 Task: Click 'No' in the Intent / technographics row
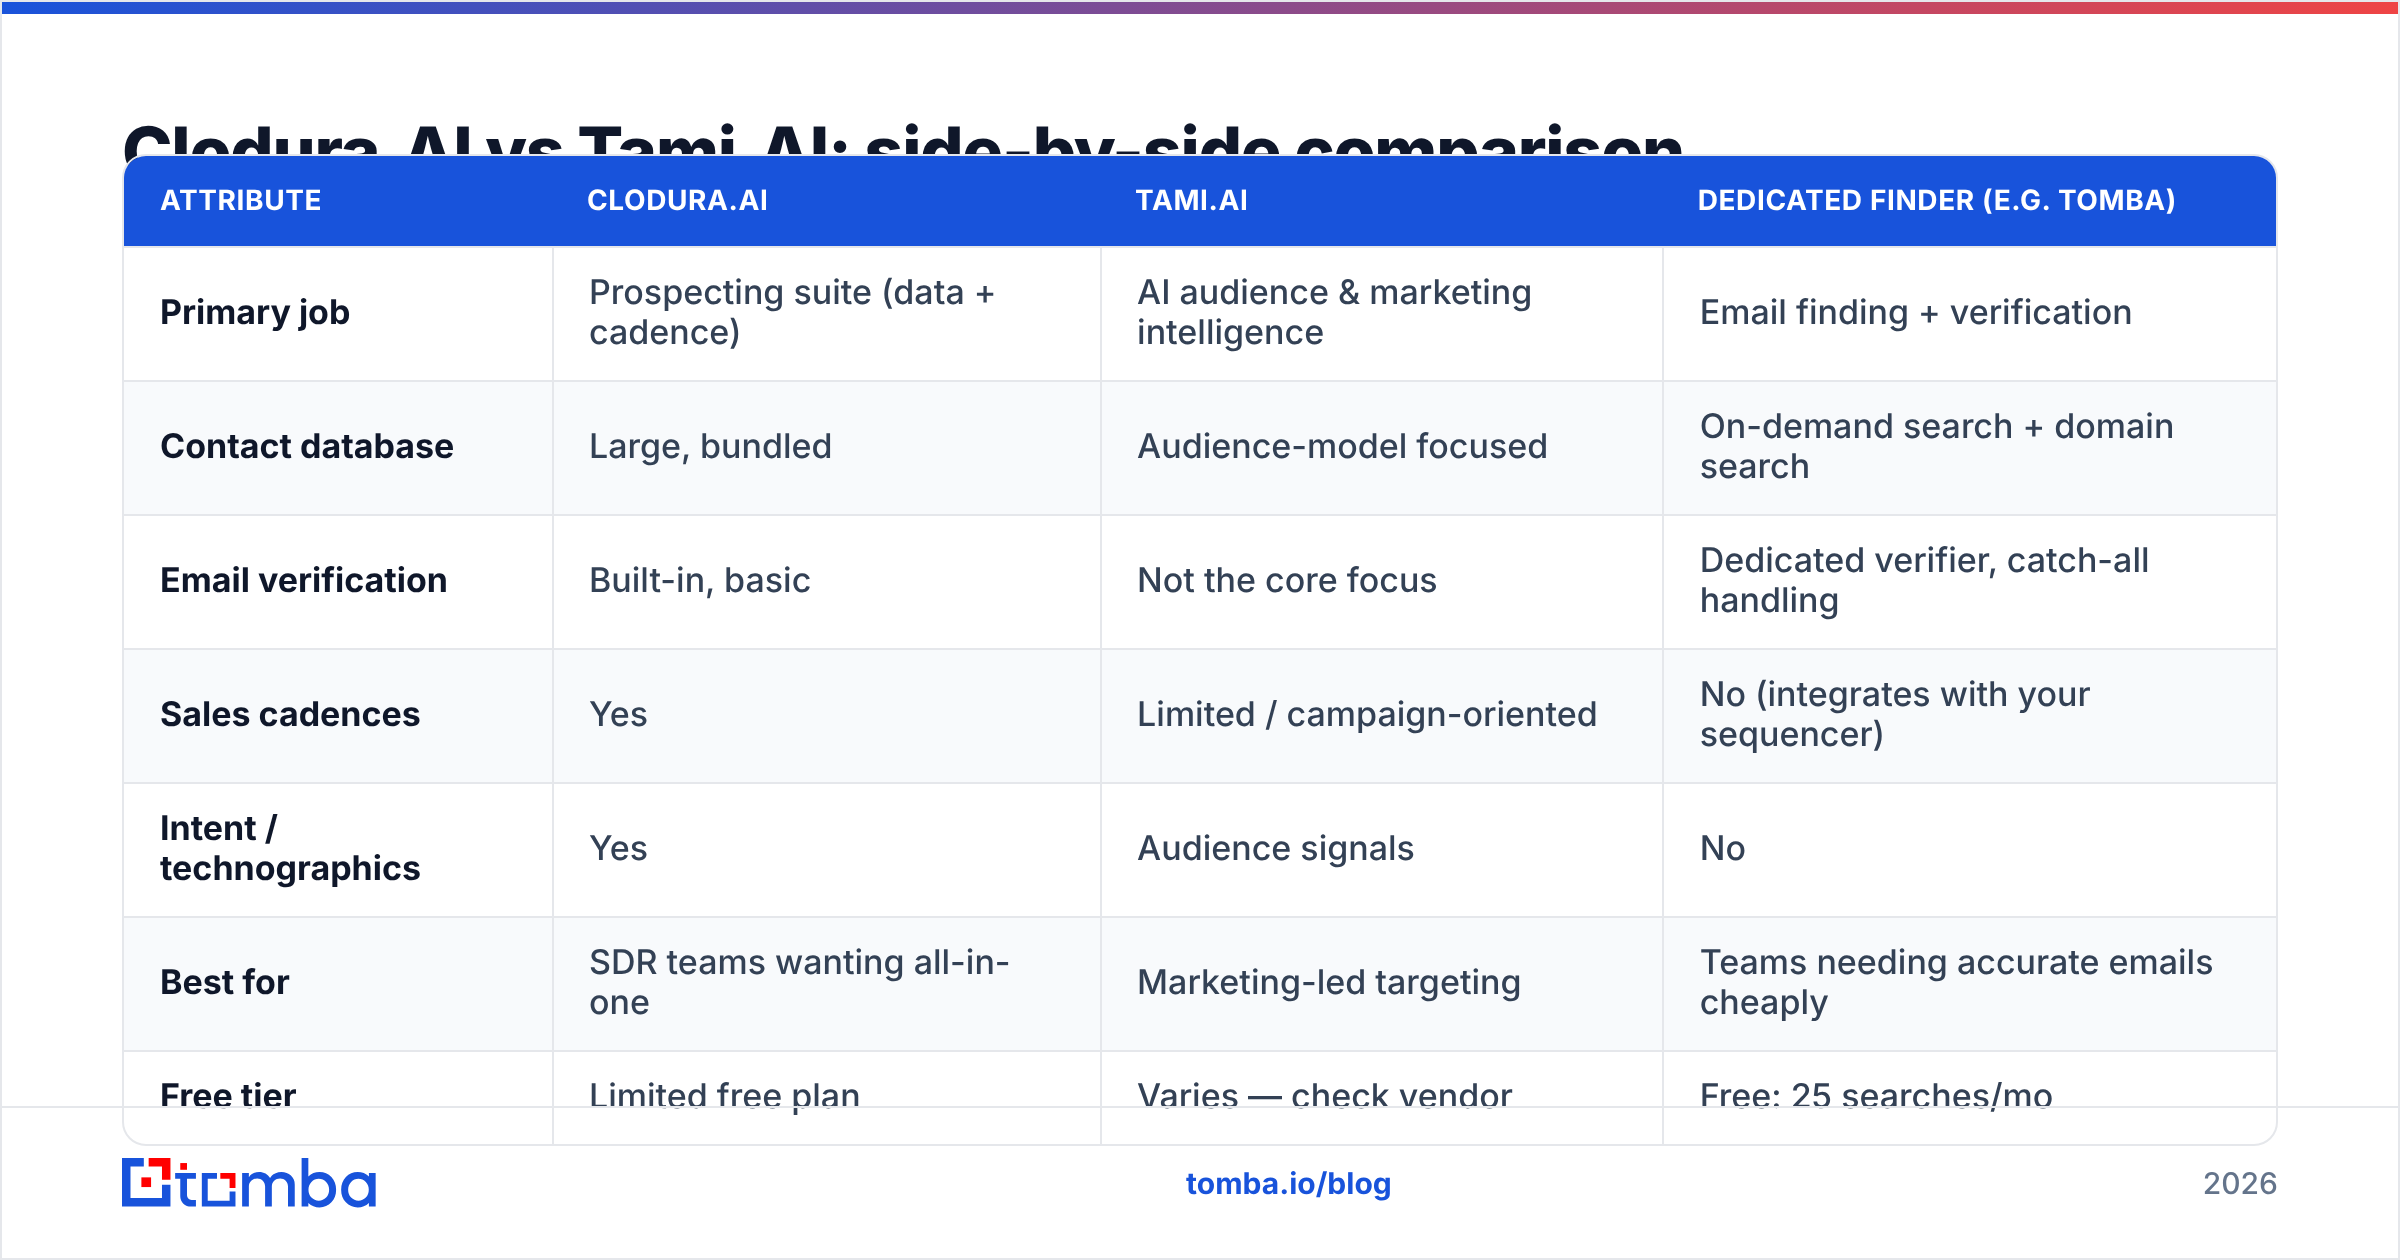[x=1723, y=848]
